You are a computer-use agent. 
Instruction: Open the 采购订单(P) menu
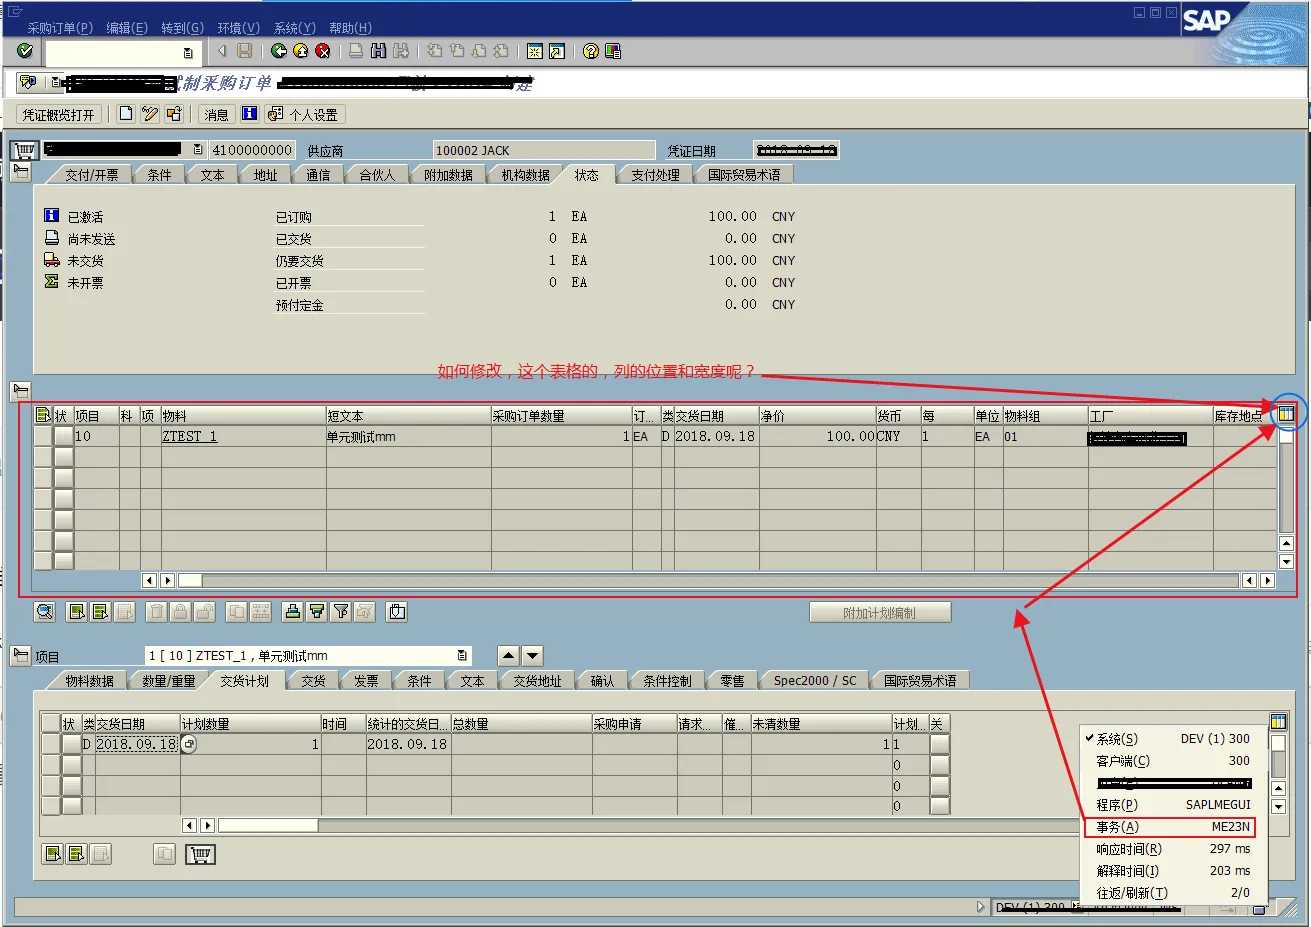coord(59,28)
